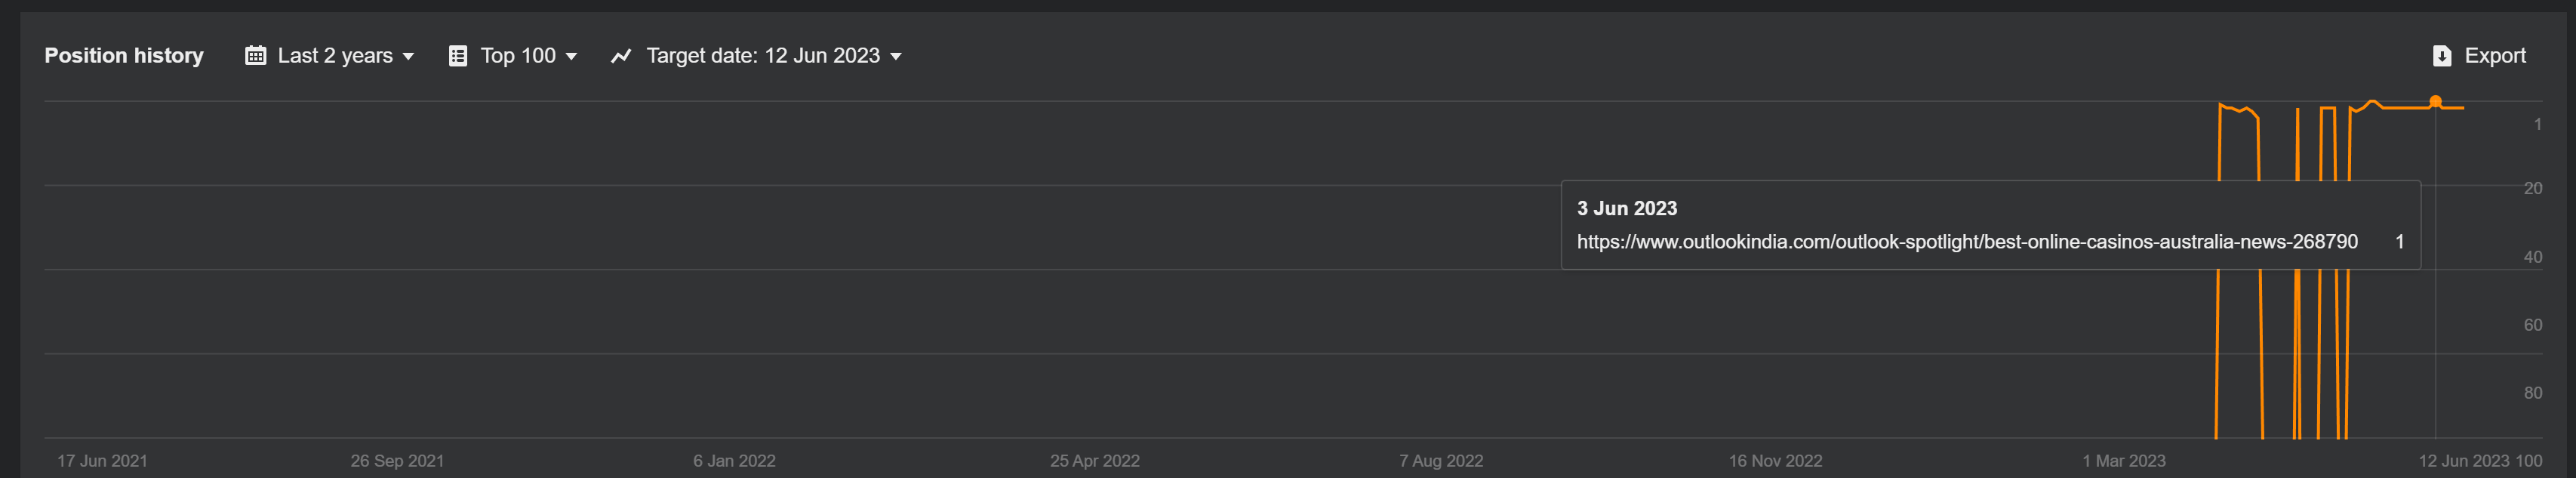Open the outlookindia.com URL in the tooltip
The width and height of the screenshot is (2576, 478).
(x=1966, y=242)
